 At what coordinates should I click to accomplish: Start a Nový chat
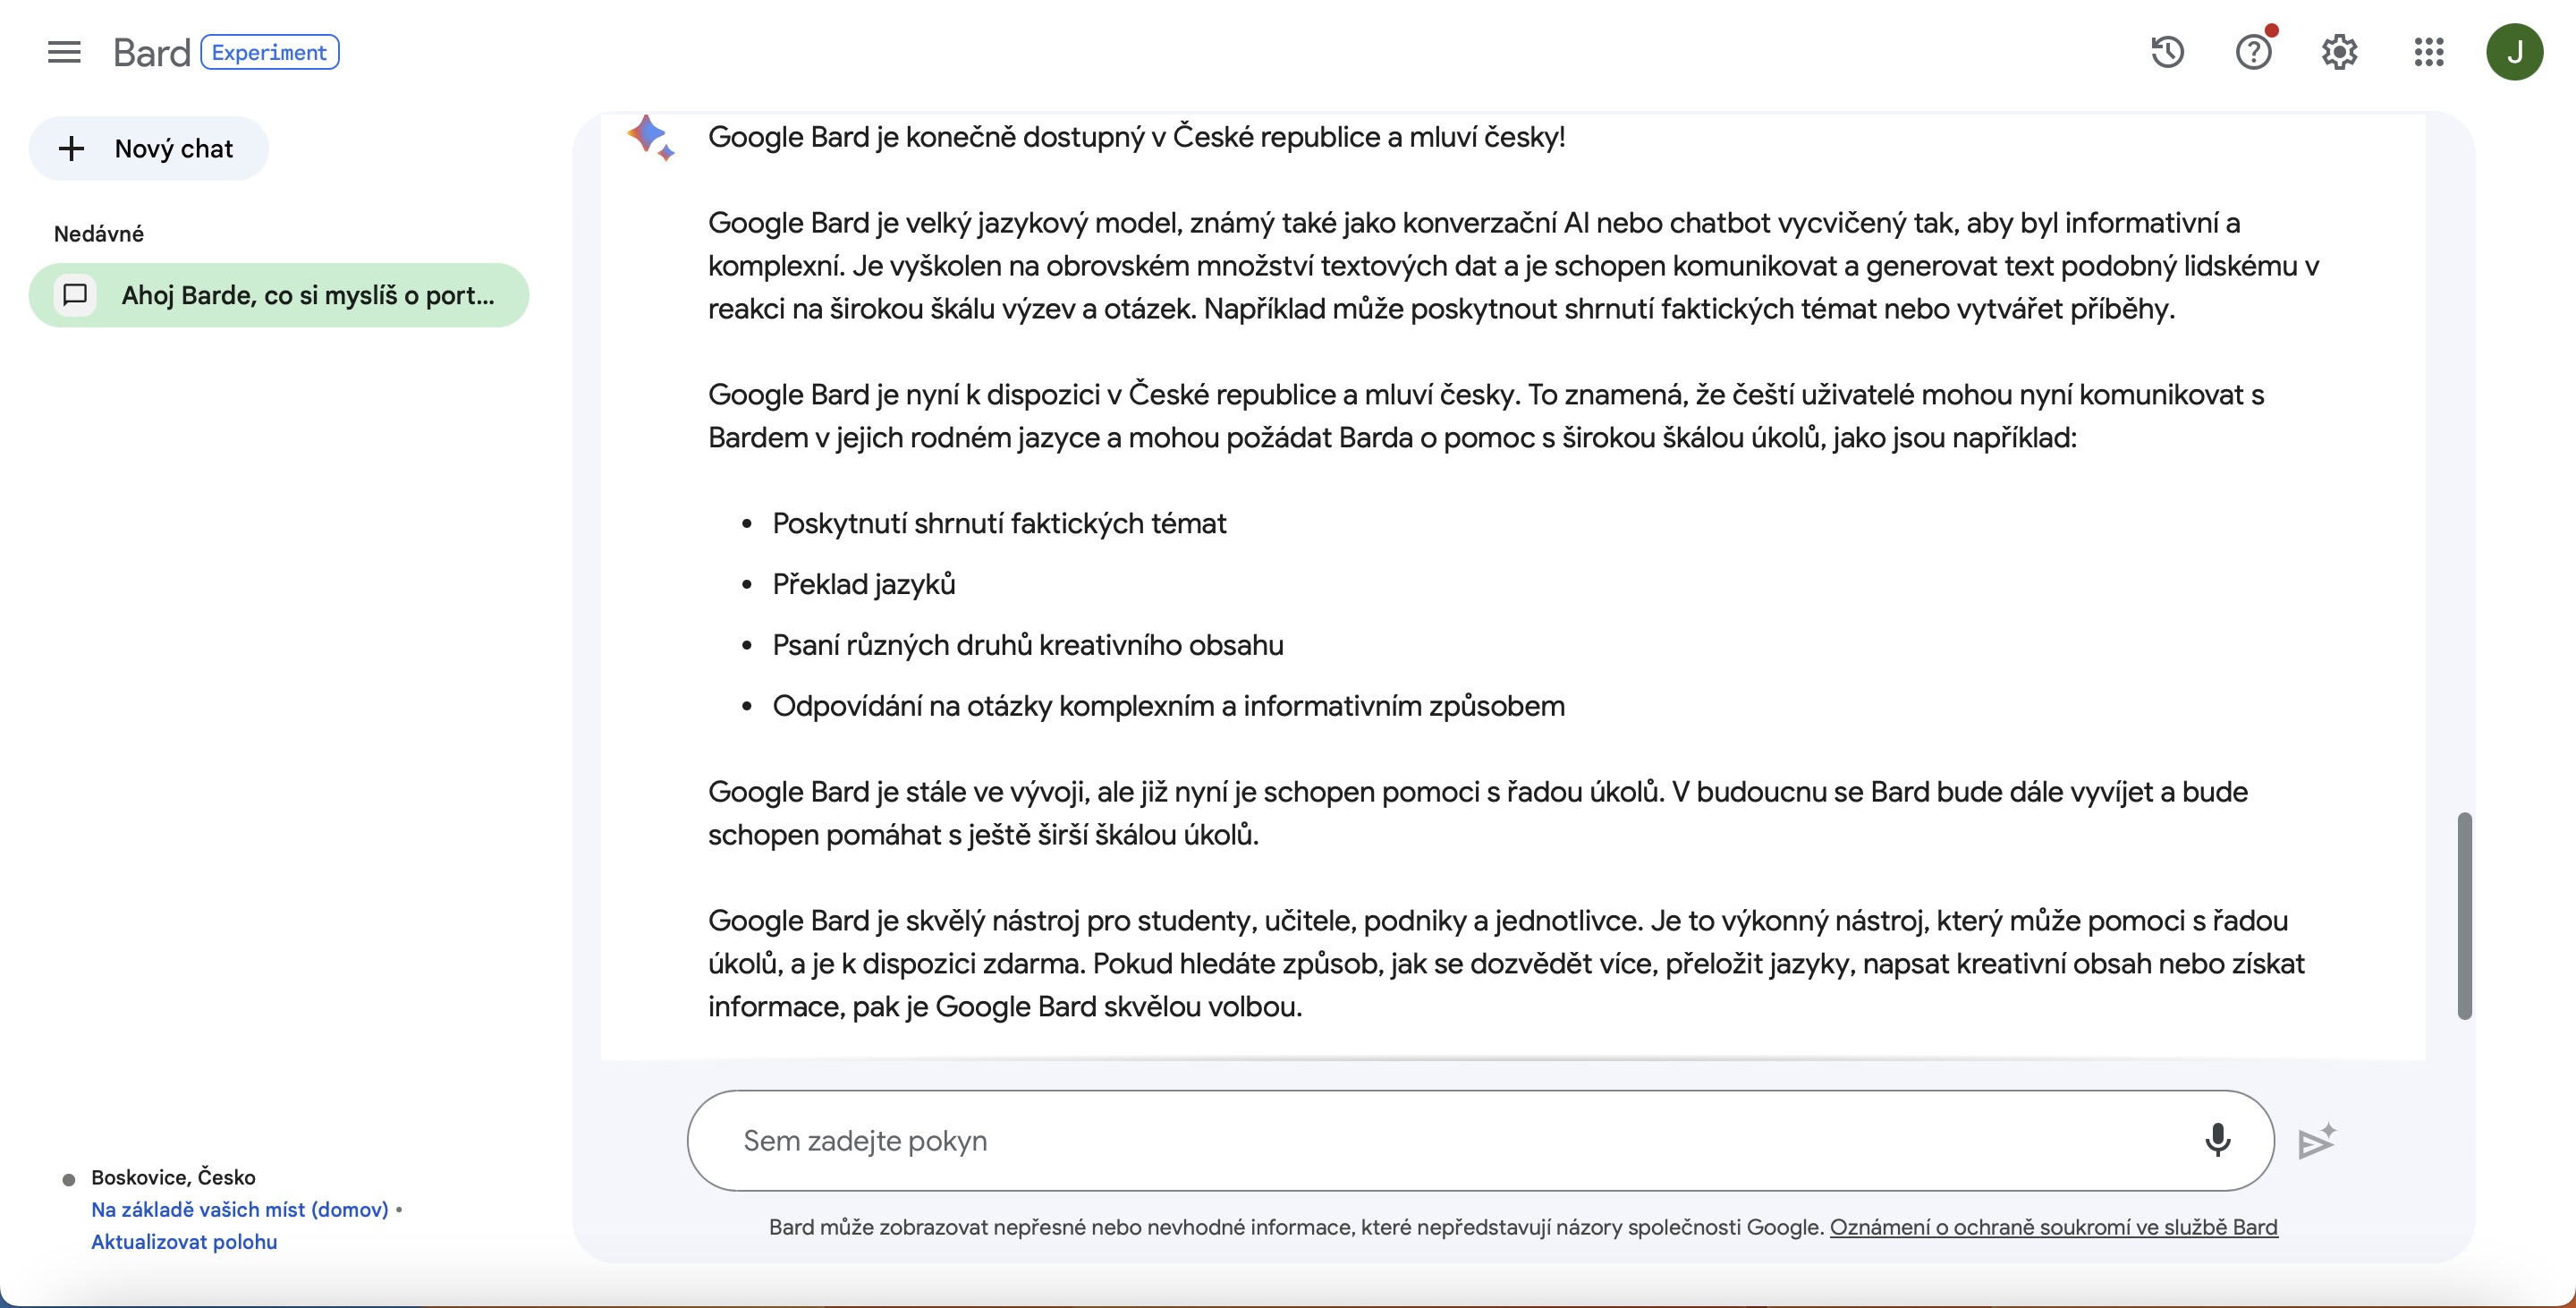(x=148, y=147)
